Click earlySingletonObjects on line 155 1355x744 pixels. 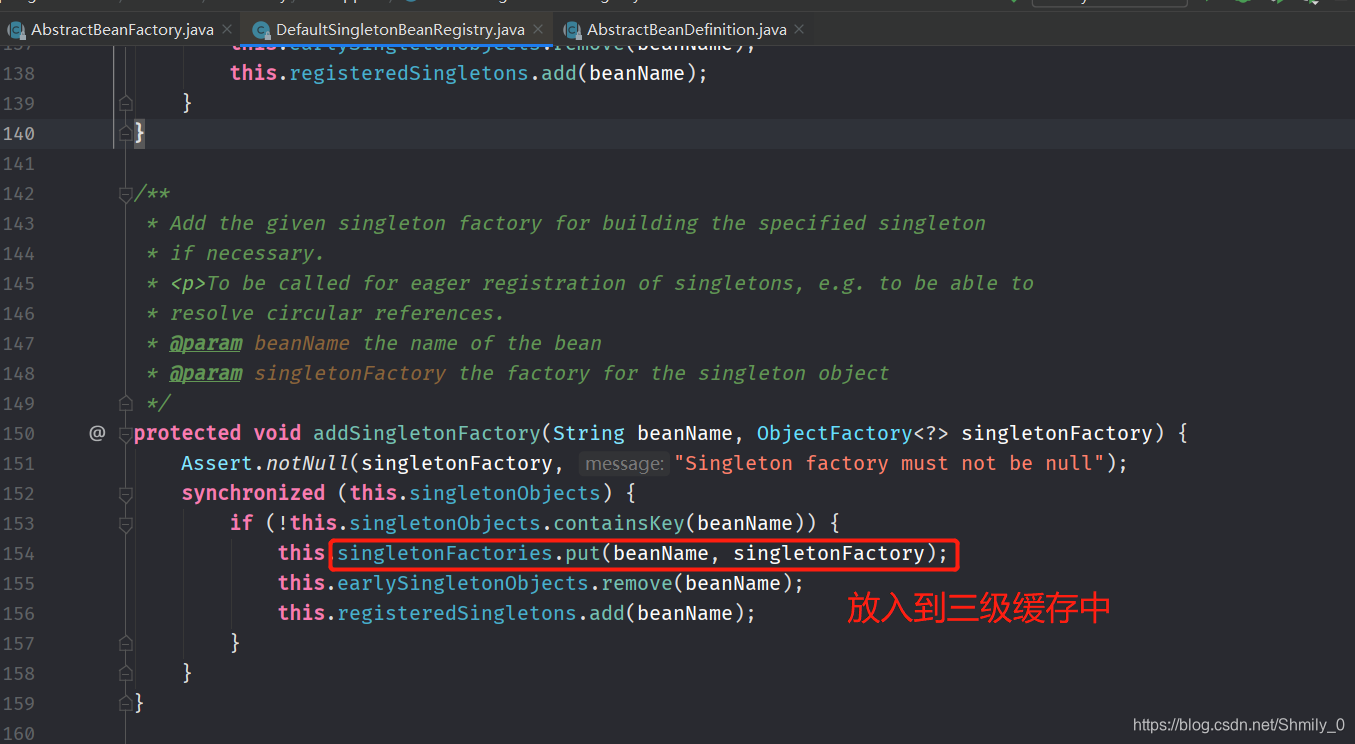(463, 583)
